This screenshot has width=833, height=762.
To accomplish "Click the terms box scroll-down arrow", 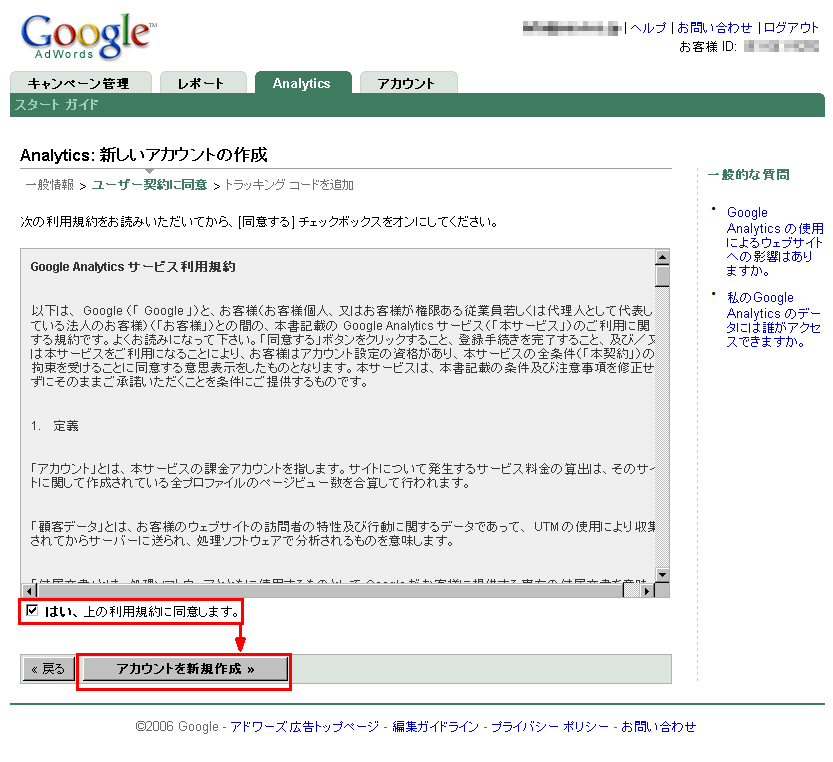I will point(662,574).
